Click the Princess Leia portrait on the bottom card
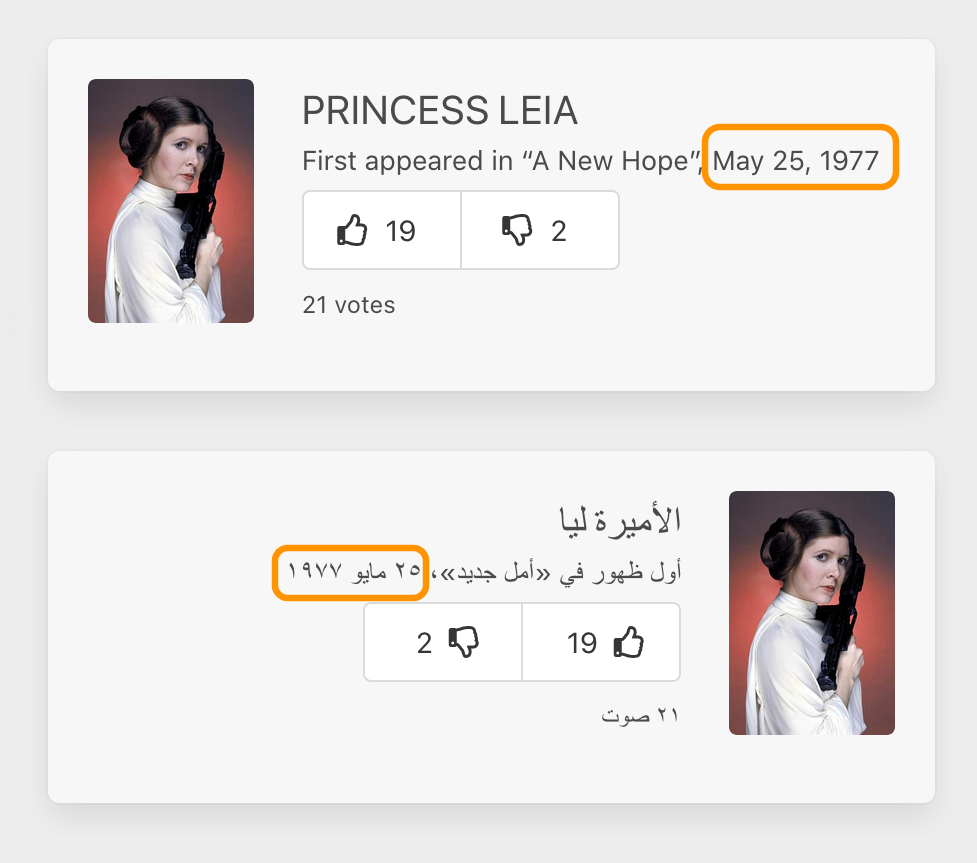Screen dimensions: 977x863 click(812, 612)
